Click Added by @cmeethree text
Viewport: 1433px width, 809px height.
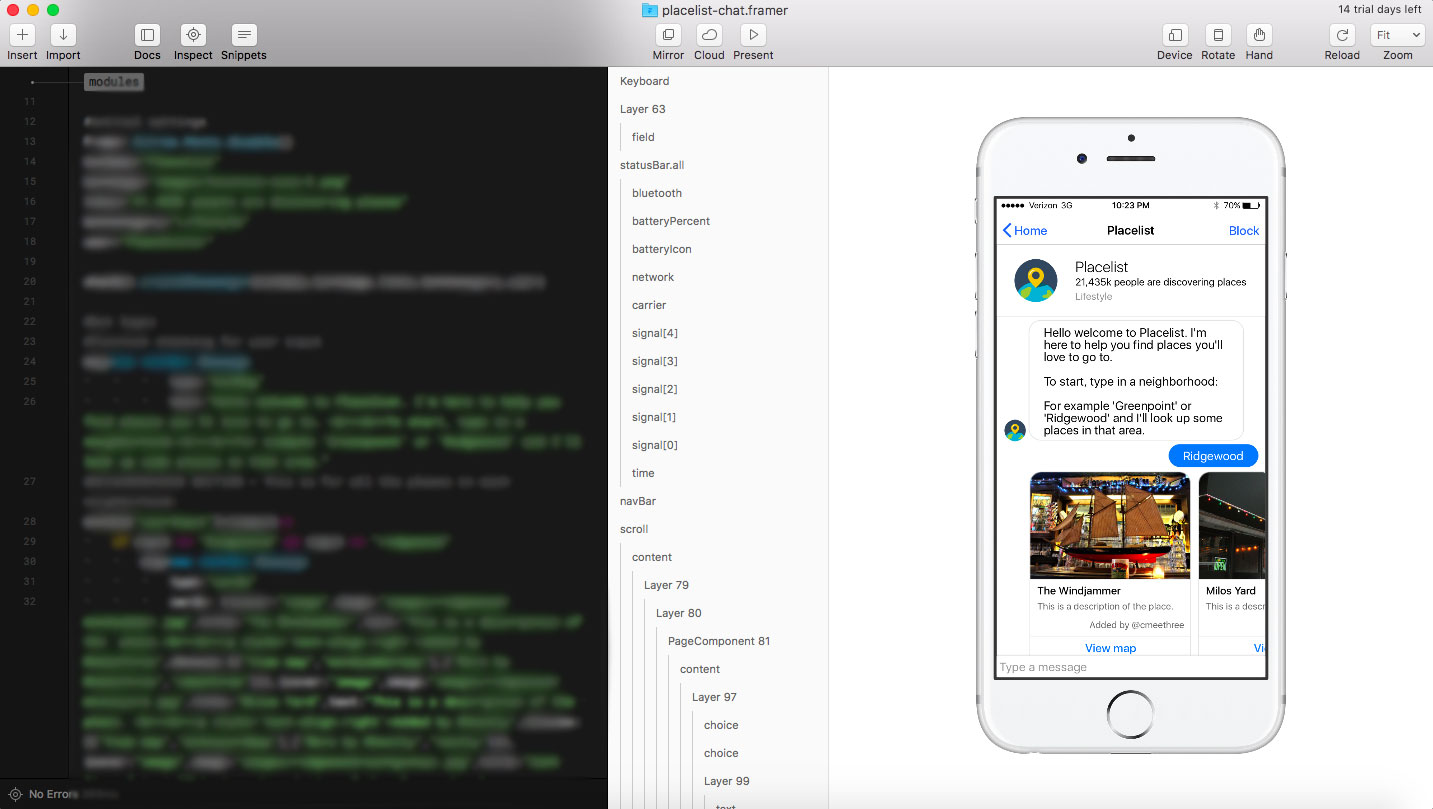coord(1136,625)
